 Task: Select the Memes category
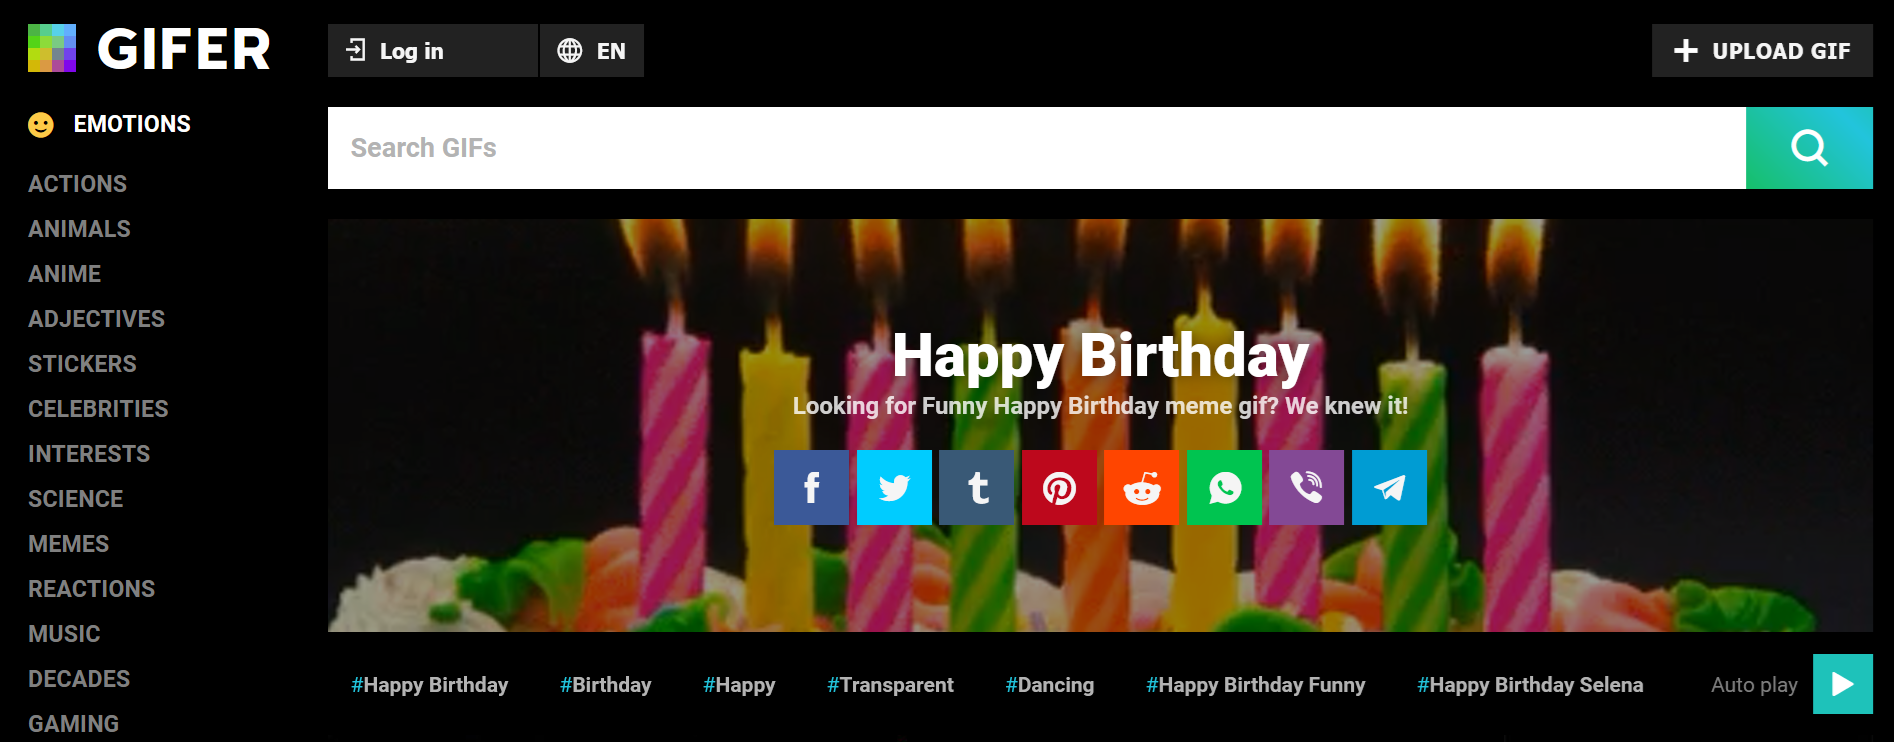point(68,544)
